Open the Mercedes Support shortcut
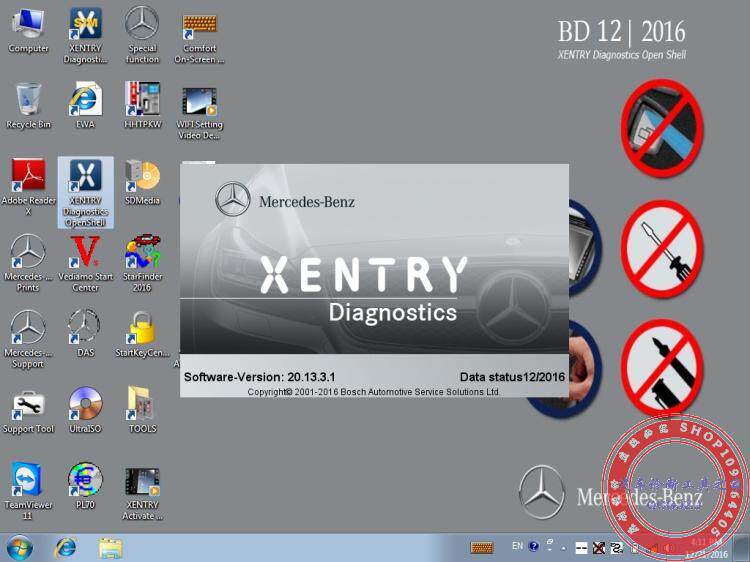The image size is (750, 562). [x=28, y=339]
